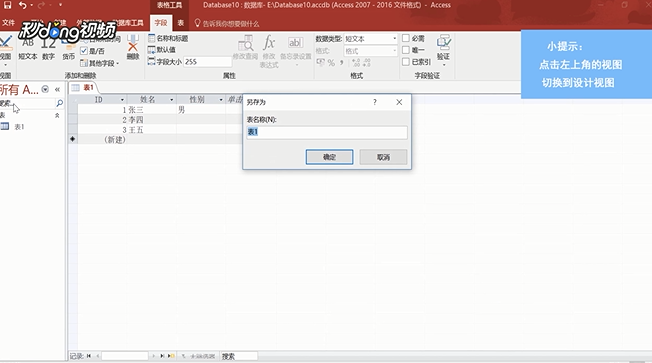Switch to the 字段 Fields ribbon tab
Image resolution: width=652 pixels, height=363 pixels.
[161, 23]
